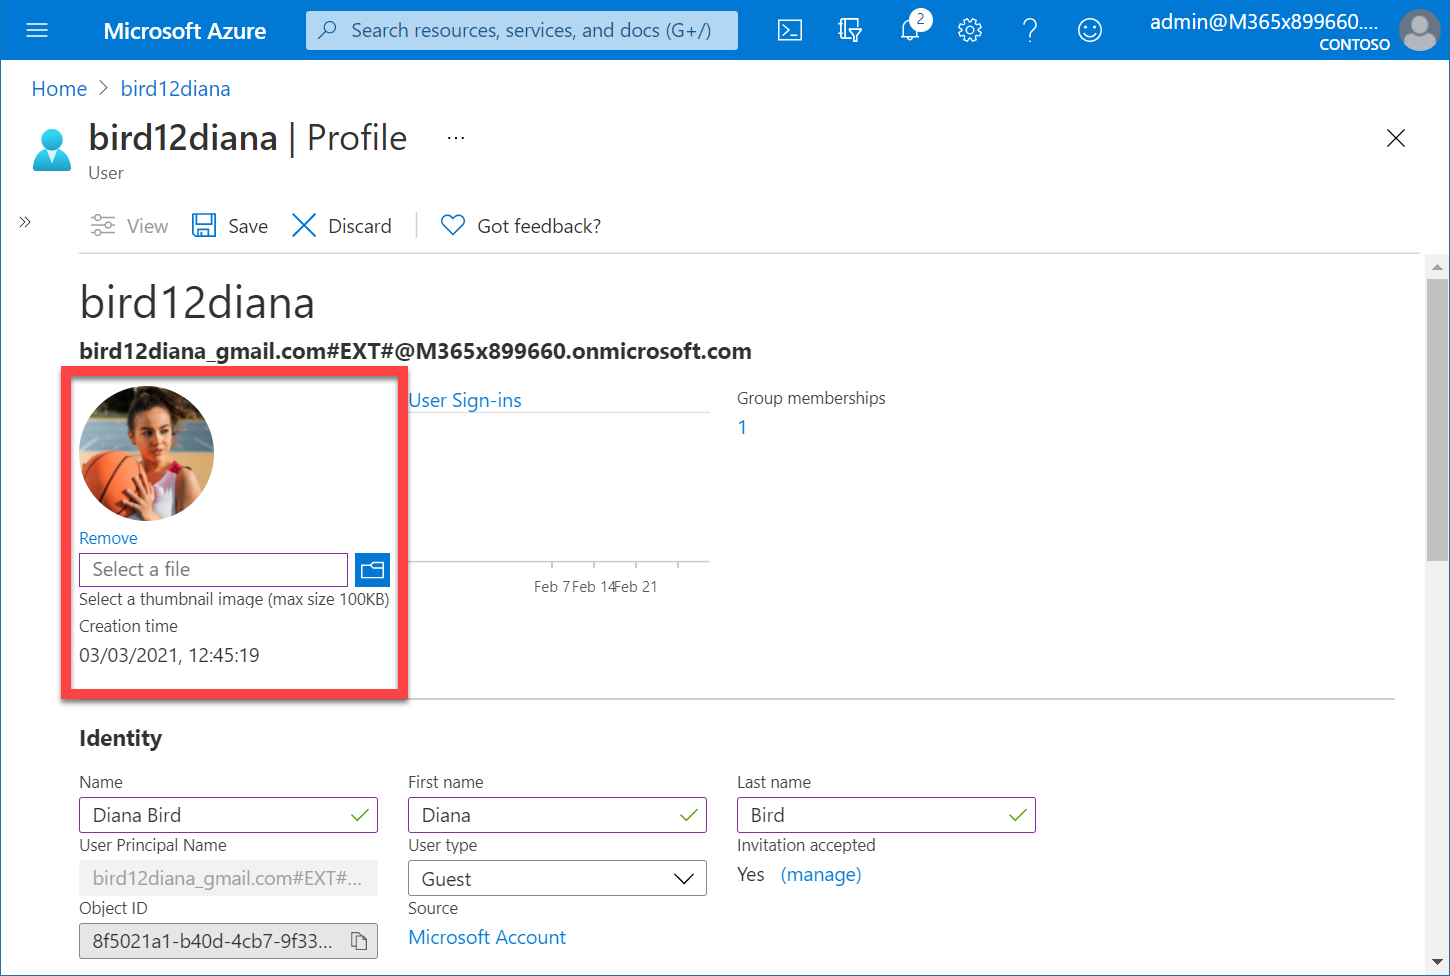Image resolution: width=1450 pixels, height=976 pixels.
Task: Click Save in the toolbar
Action: [231, 226]
